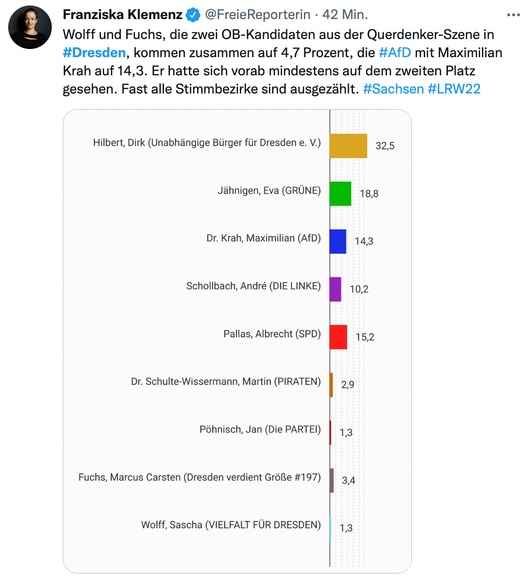
Task: Click the 42 Min. timestamp
Action: coord(345,14)
